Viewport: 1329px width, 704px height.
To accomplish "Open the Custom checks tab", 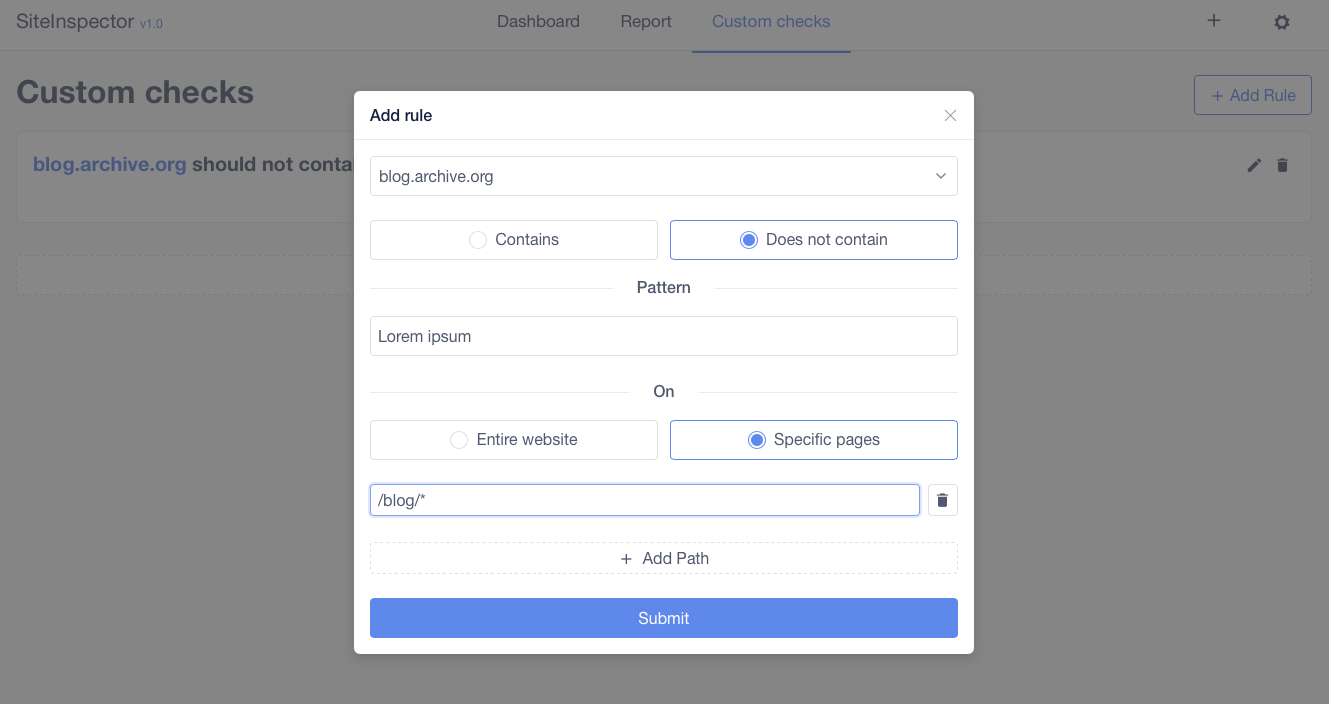I will pos(770,21).
